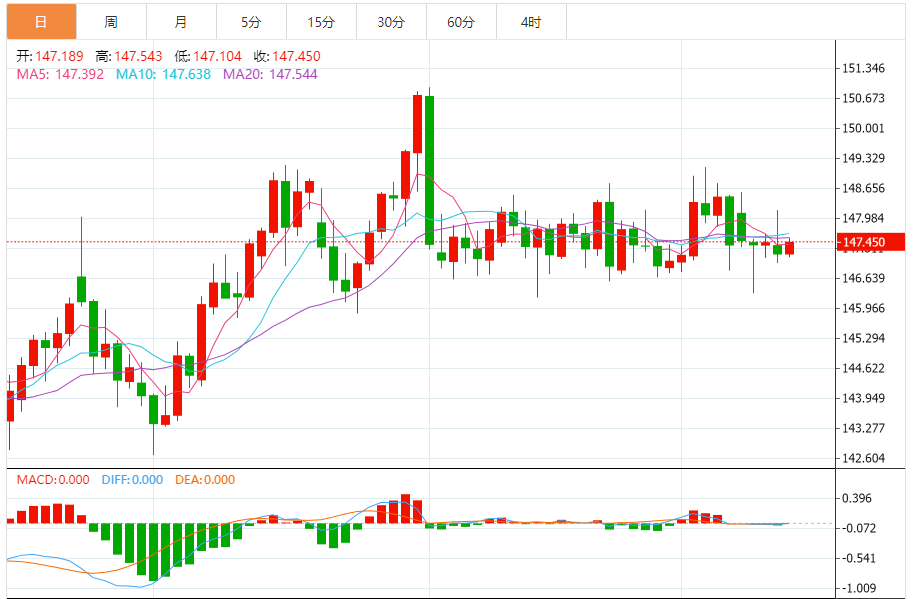This screenshot has width=913, height=599.
Task: Open the 5分 interval tab
Action: point(251,22)
